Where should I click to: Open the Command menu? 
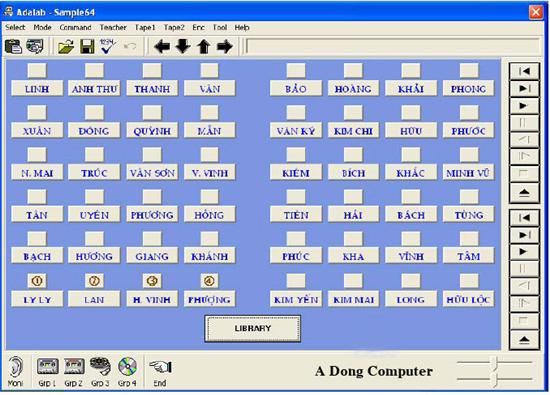coord(75,27)
